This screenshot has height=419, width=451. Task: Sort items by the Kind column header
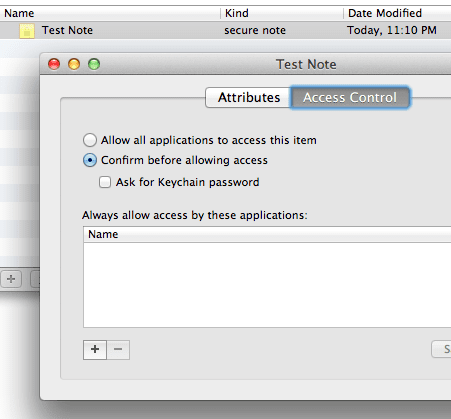pyautogui.click(x=282, y=13)
